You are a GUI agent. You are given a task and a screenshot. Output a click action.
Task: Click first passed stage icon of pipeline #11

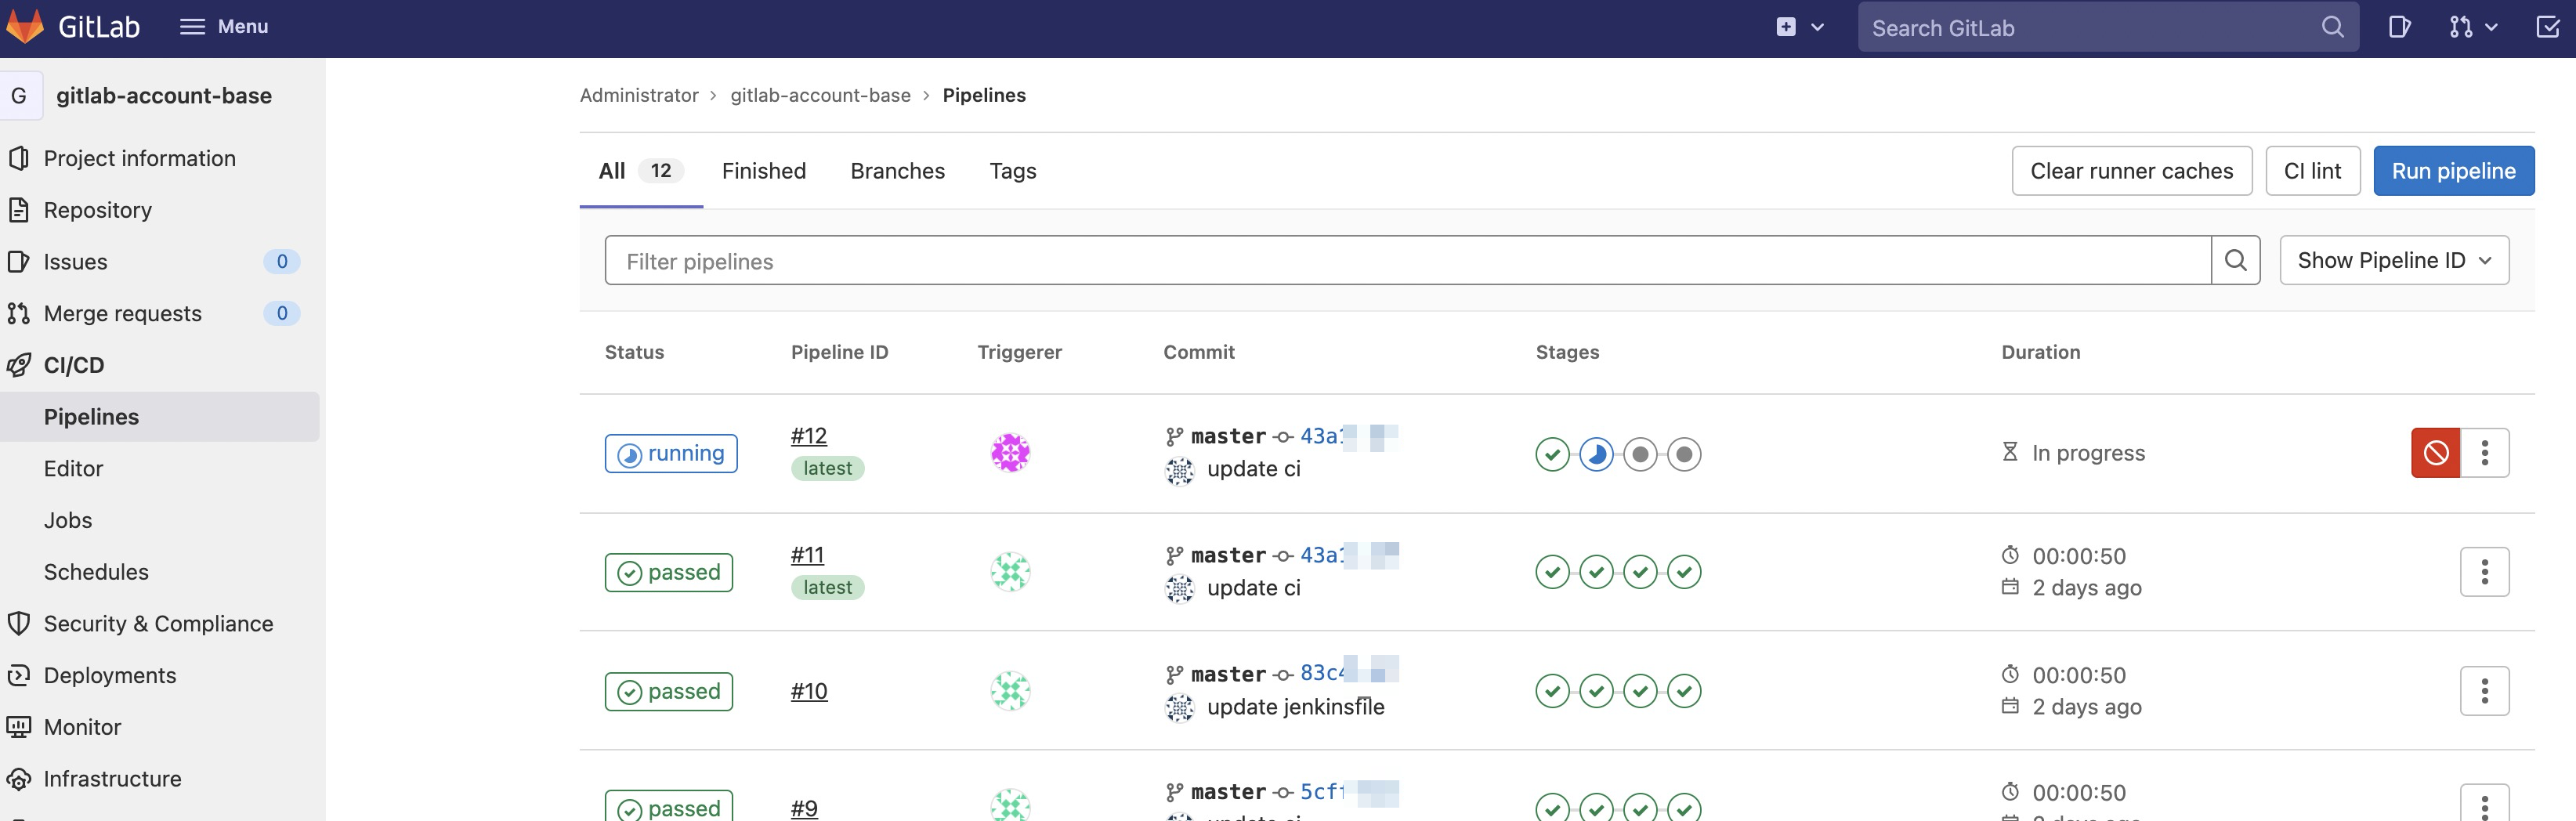1552,572
